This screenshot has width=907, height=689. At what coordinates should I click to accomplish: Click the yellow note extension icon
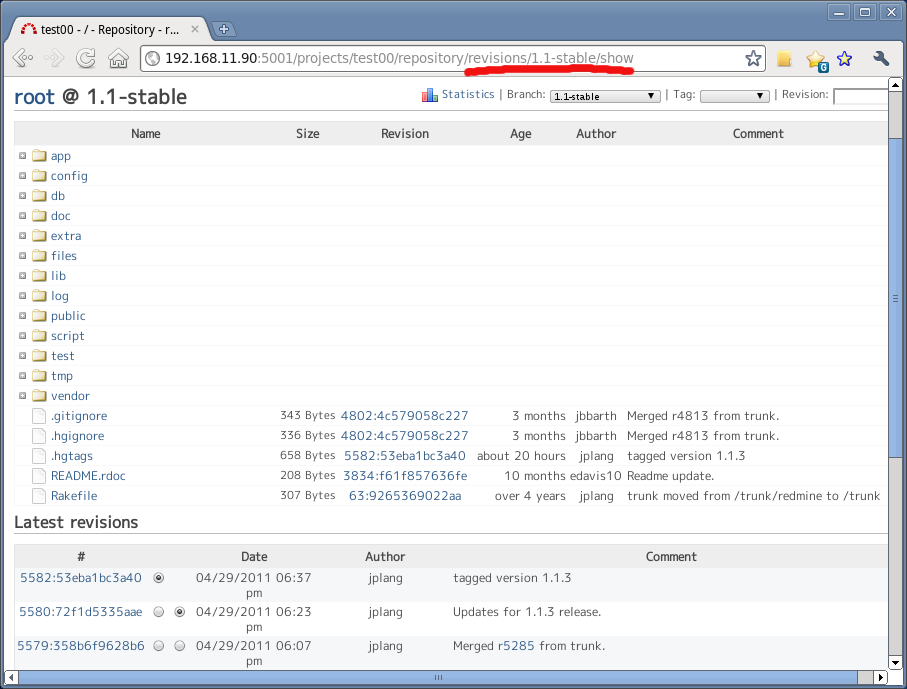[x=784, y=58]
